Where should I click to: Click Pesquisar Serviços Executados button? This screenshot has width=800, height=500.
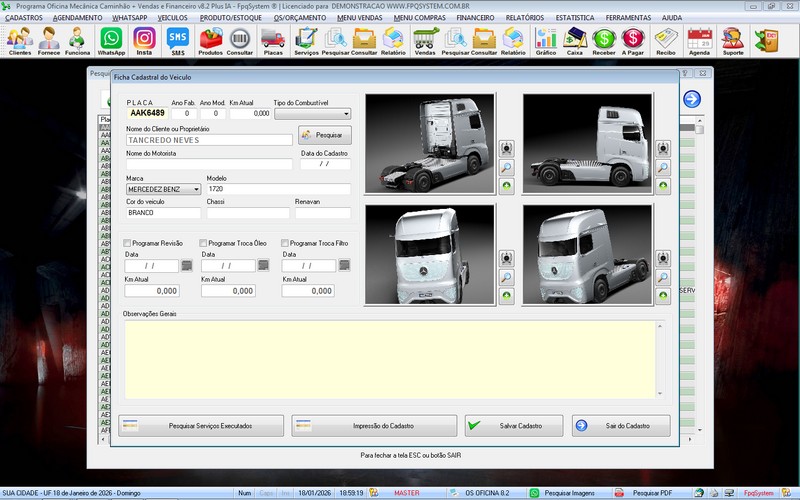(201, 426)
